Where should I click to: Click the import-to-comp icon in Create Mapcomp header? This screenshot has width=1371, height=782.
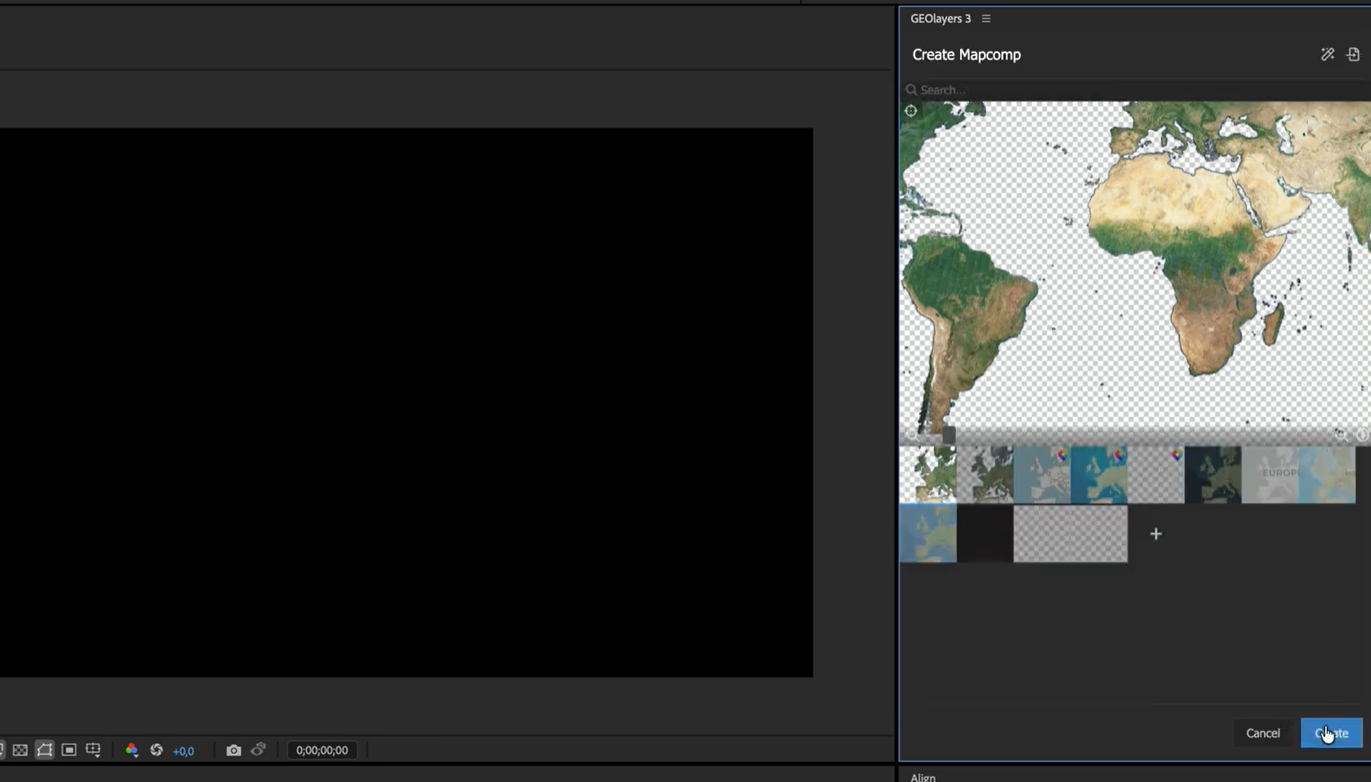[x=1354, y=54]
